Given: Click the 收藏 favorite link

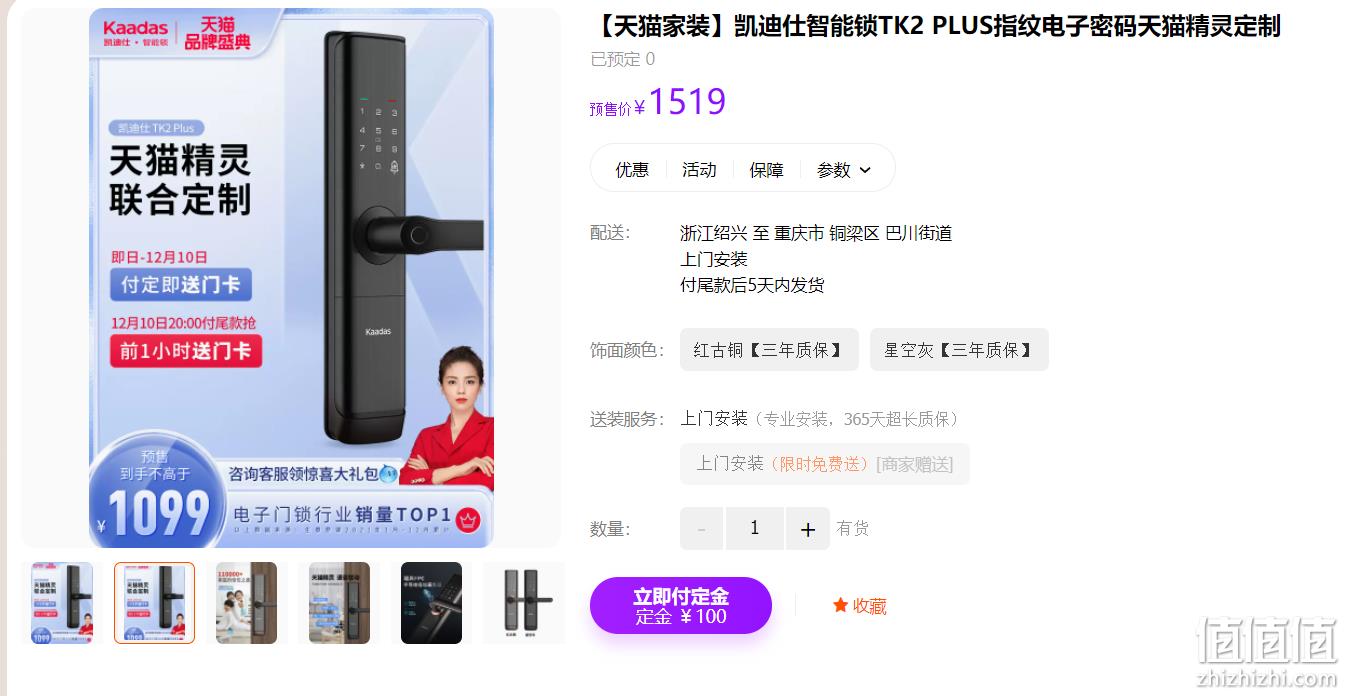Looking at the screenshot, I should click(x=859, y=605).
